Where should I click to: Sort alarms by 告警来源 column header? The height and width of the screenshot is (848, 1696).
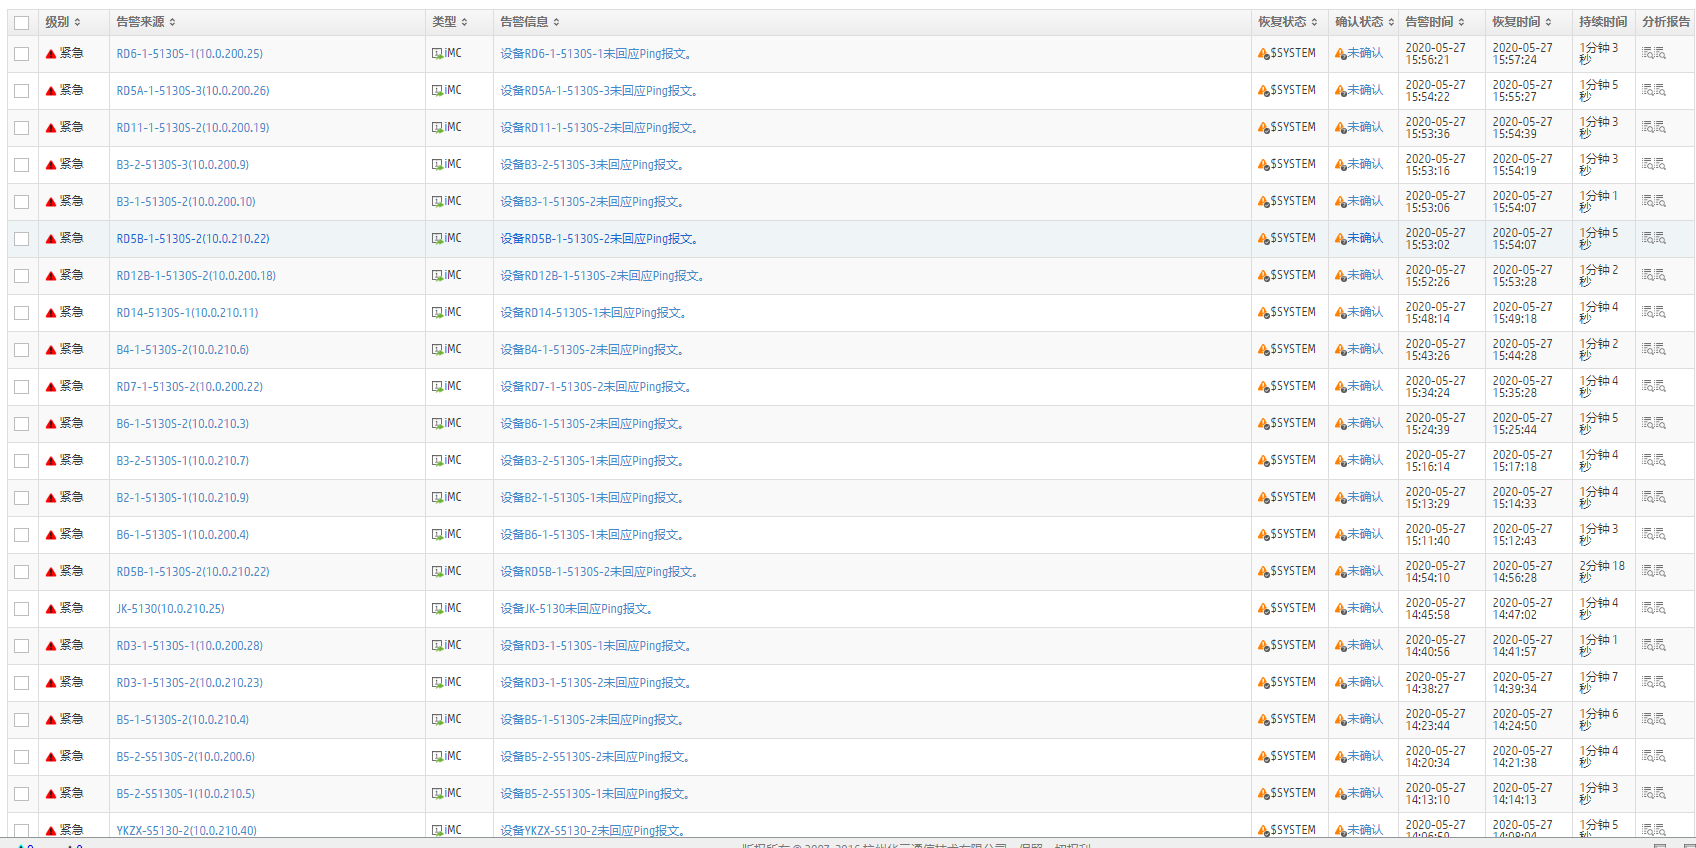[146, 22]
